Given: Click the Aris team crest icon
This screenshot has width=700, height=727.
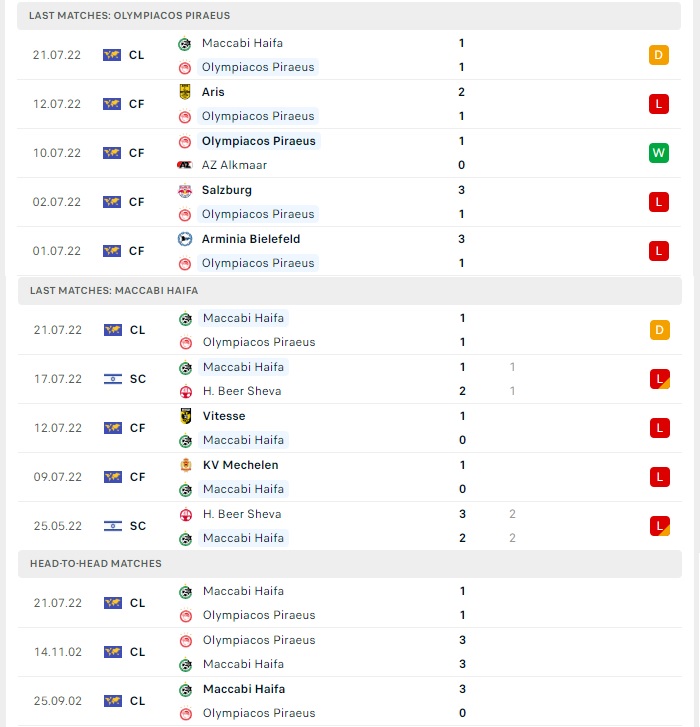Looking at the screenshot, I should (185, 92).
